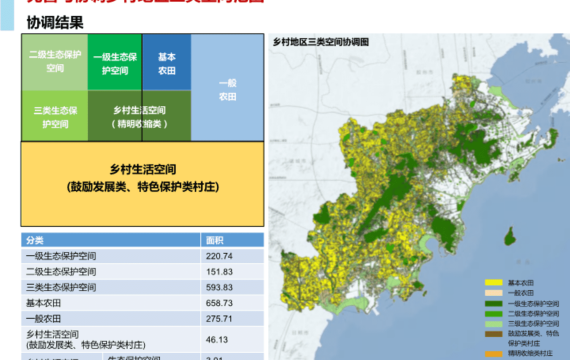
Task: Click the map title 乡村地区三类空间协调图
Action: pos(321,42)
